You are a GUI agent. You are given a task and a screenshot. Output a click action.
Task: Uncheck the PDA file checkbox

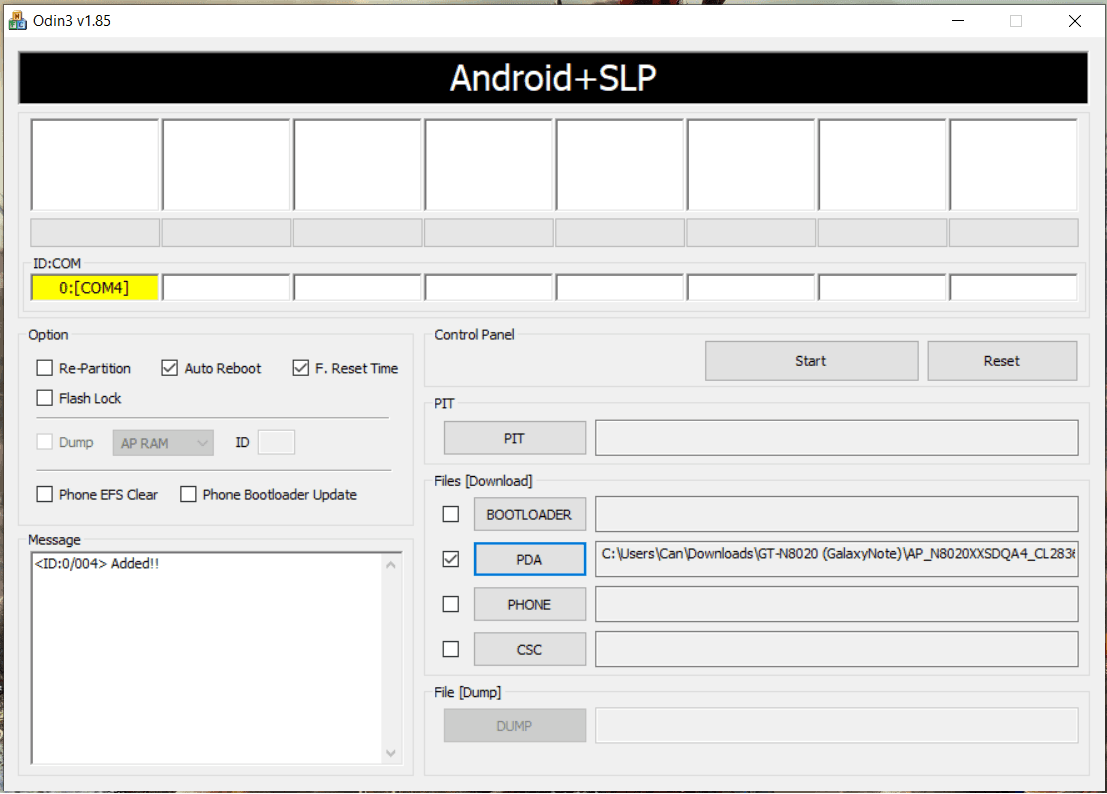pos(450,559)
